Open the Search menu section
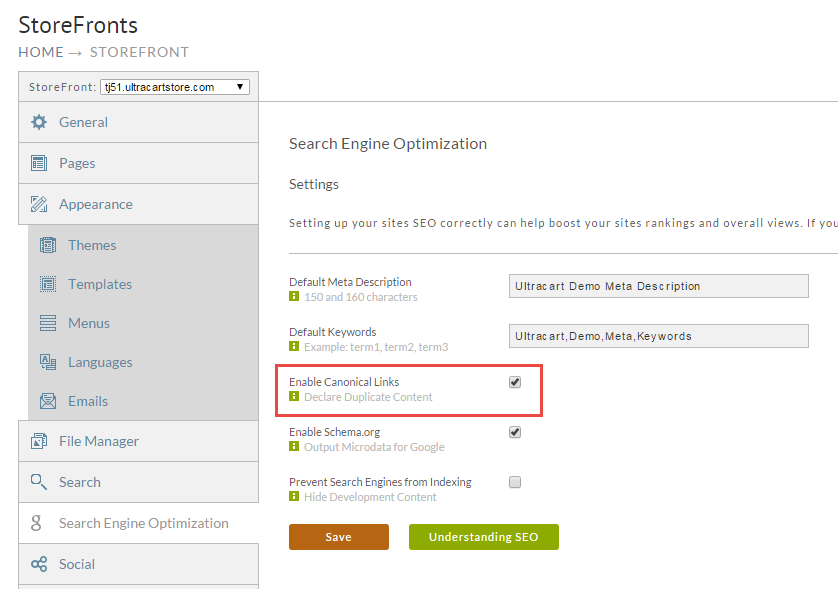 [x=138, y=482]
